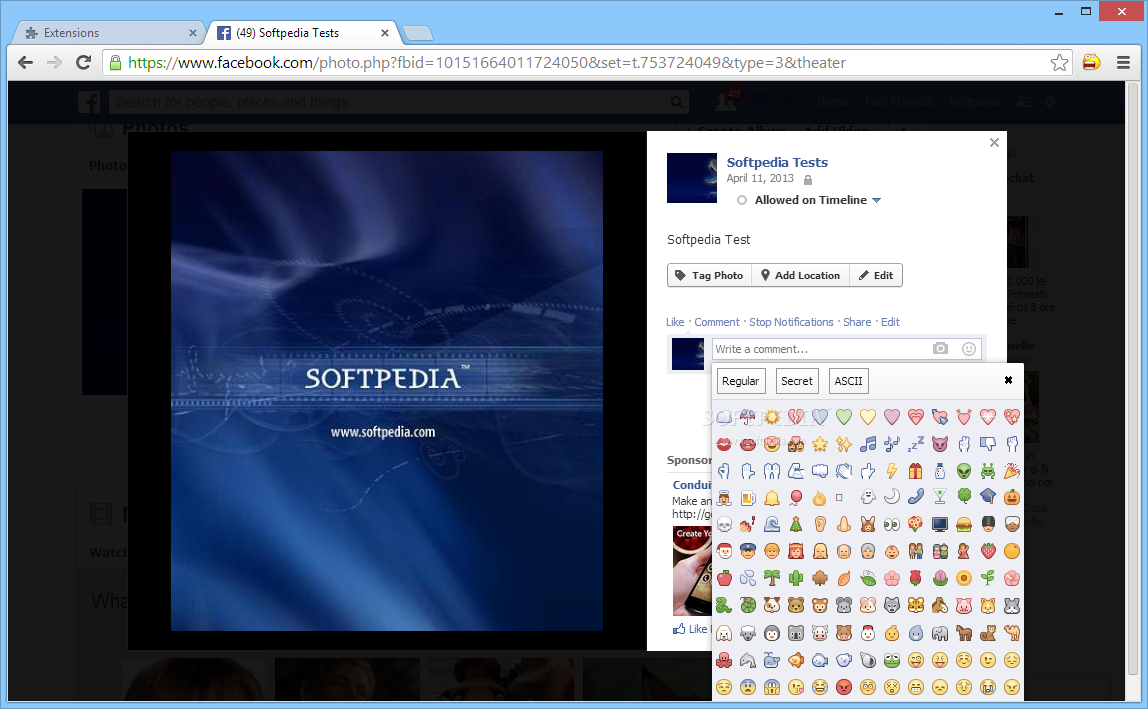Close the photo theater view
Viewport: 1148px width, 709px height.
994,143
